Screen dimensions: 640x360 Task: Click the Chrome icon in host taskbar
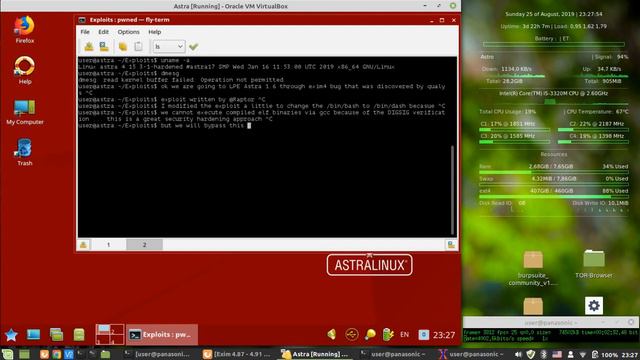click(x=56, y=354)
